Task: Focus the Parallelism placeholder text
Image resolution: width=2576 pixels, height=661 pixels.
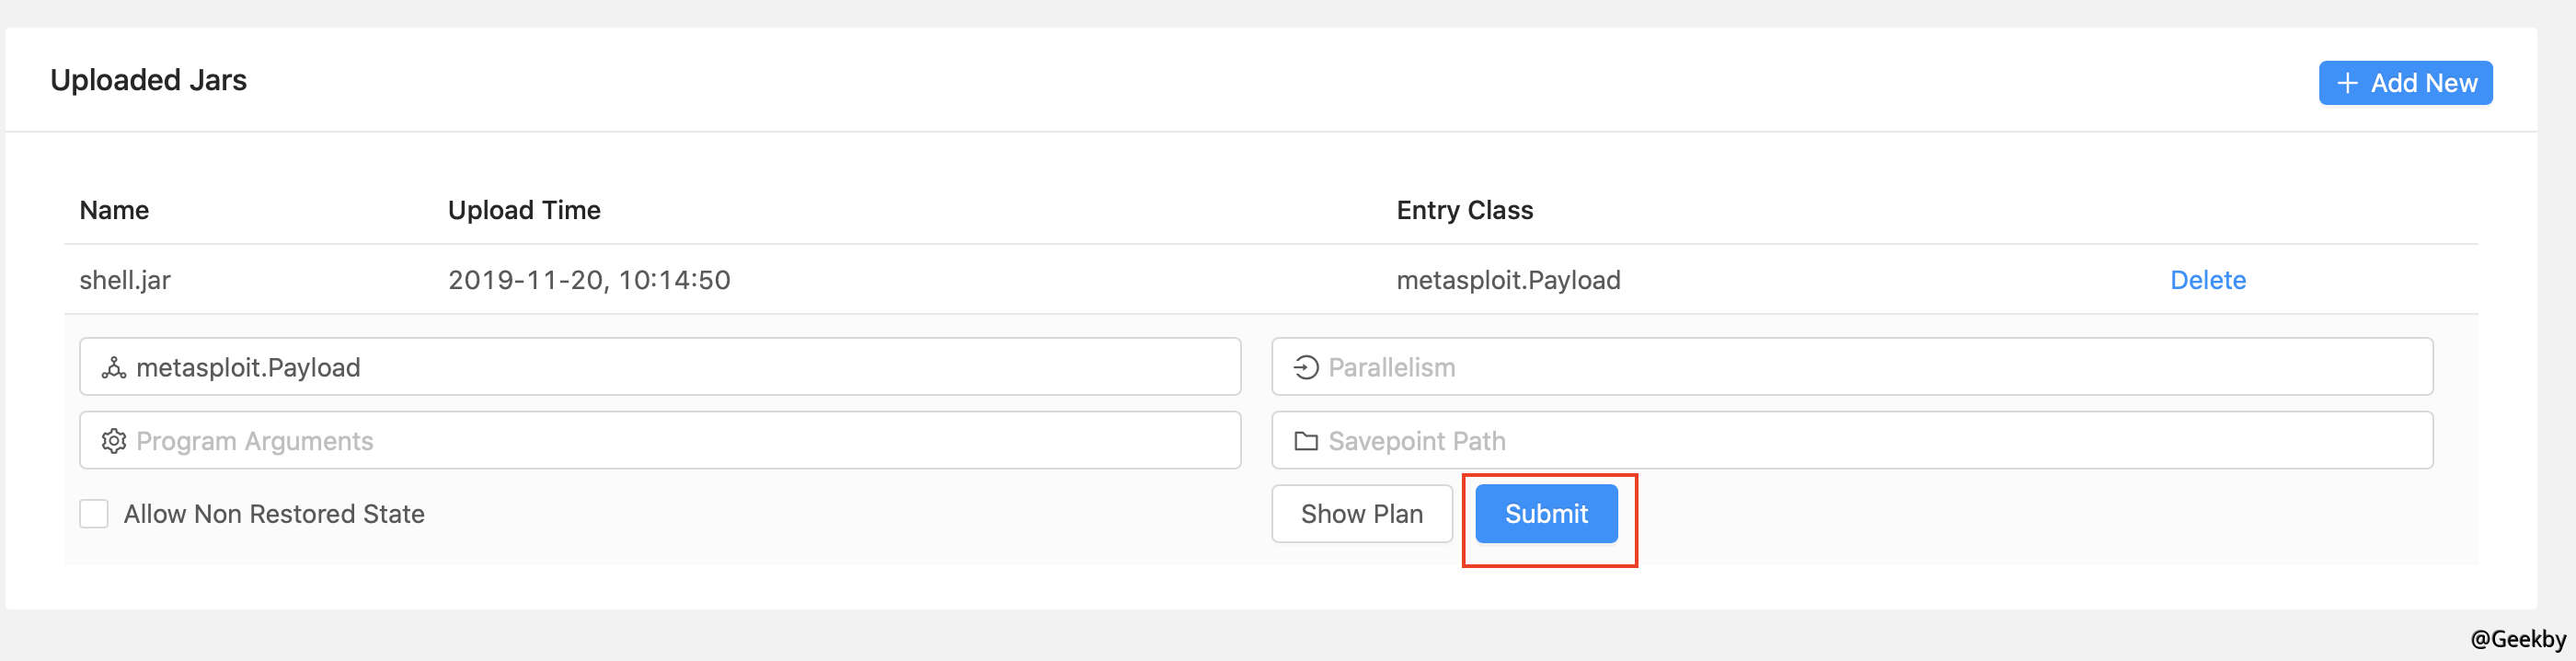Action: [x=1391, y=368]
